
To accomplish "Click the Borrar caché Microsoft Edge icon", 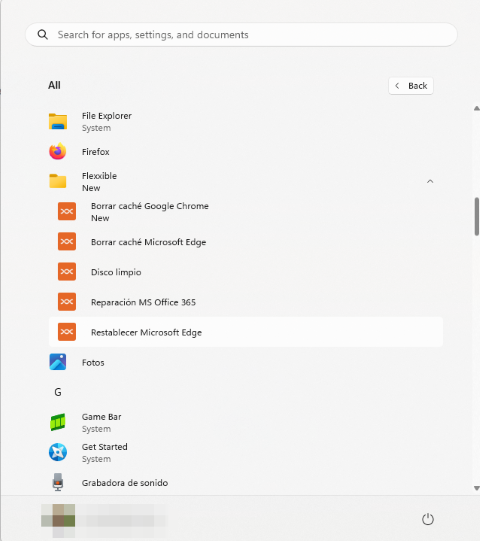I will point(67,242).
